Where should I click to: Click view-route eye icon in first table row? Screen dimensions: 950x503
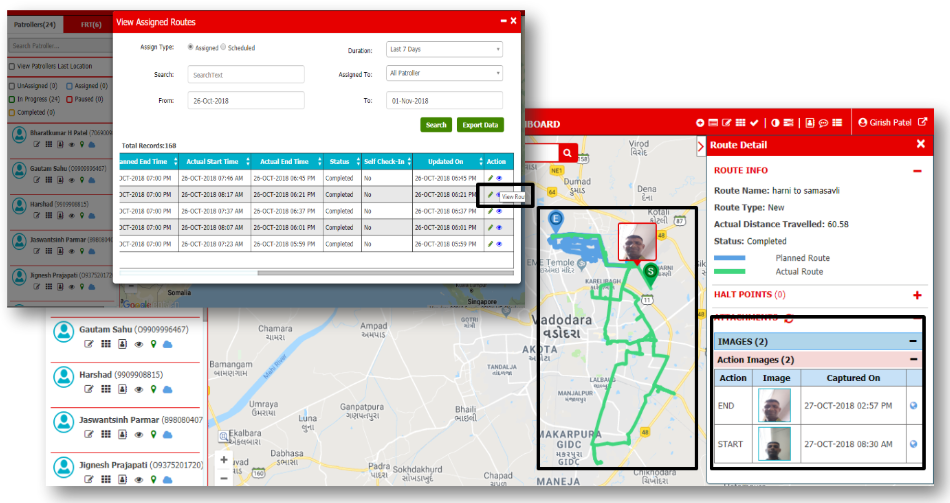tap(499, 178)
